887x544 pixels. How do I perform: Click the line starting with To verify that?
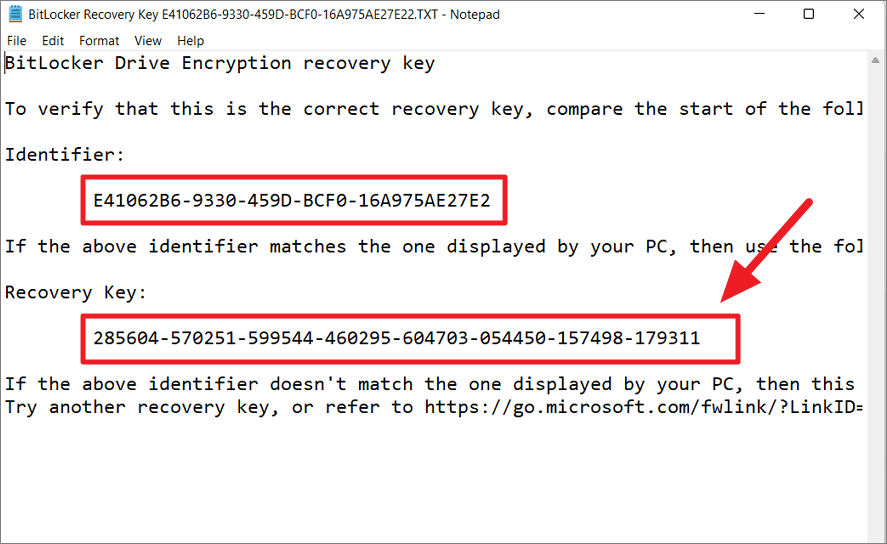point(434,109)
